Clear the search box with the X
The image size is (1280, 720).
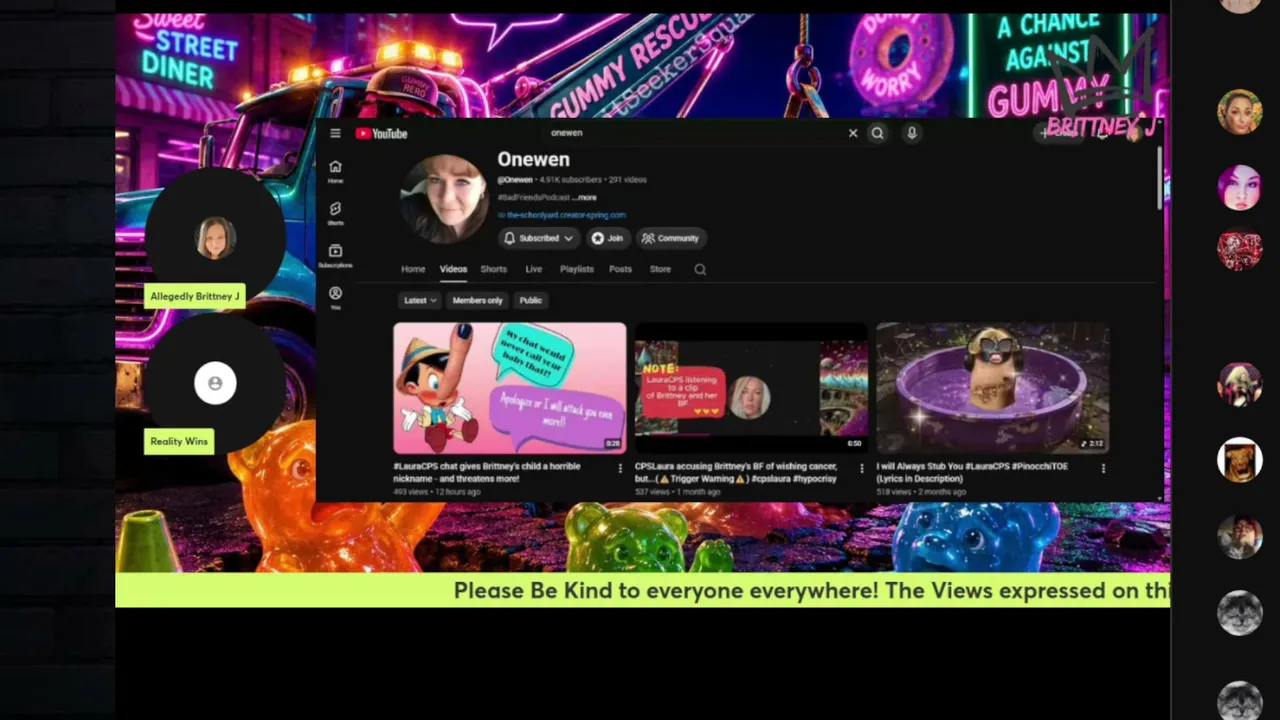click(853, 133)
